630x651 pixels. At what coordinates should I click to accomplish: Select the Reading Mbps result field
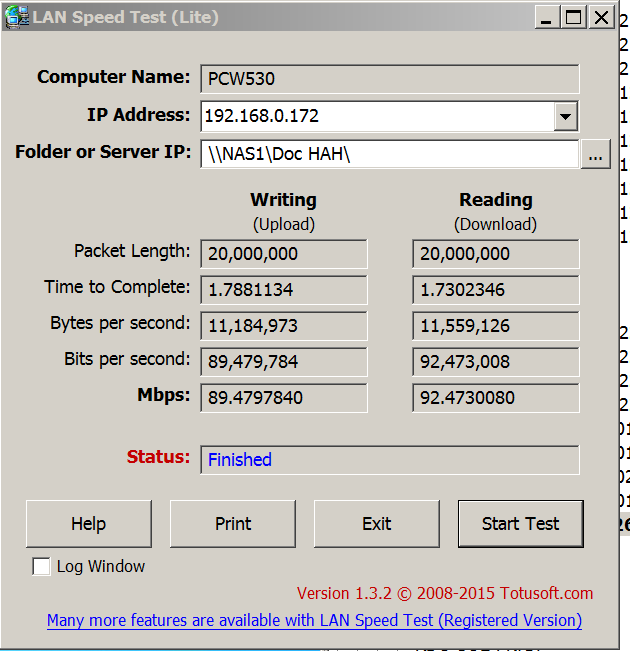(x=495, y=398)
